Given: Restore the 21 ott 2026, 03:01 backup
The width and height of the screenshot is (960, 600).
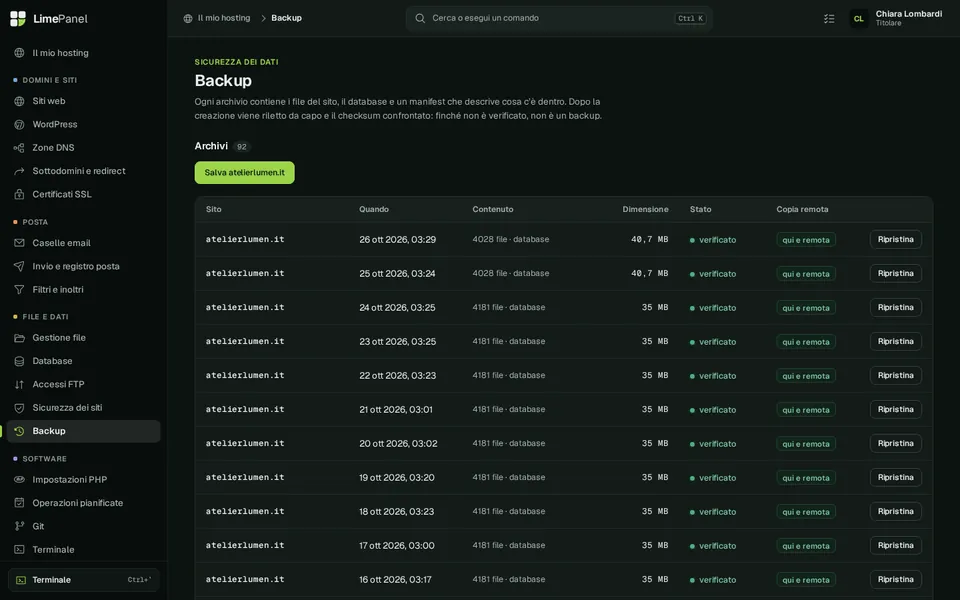Looking at the screenshot, I should 896,410.
